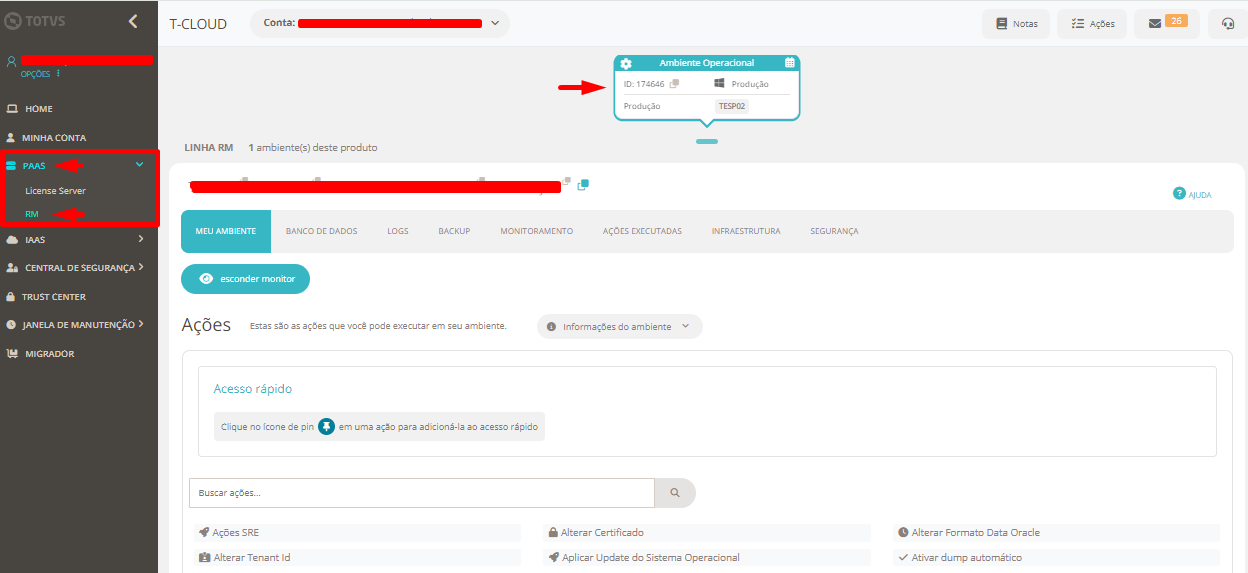
Task: Click the IAAS cloud icon
Action: [x=11, y=240]
